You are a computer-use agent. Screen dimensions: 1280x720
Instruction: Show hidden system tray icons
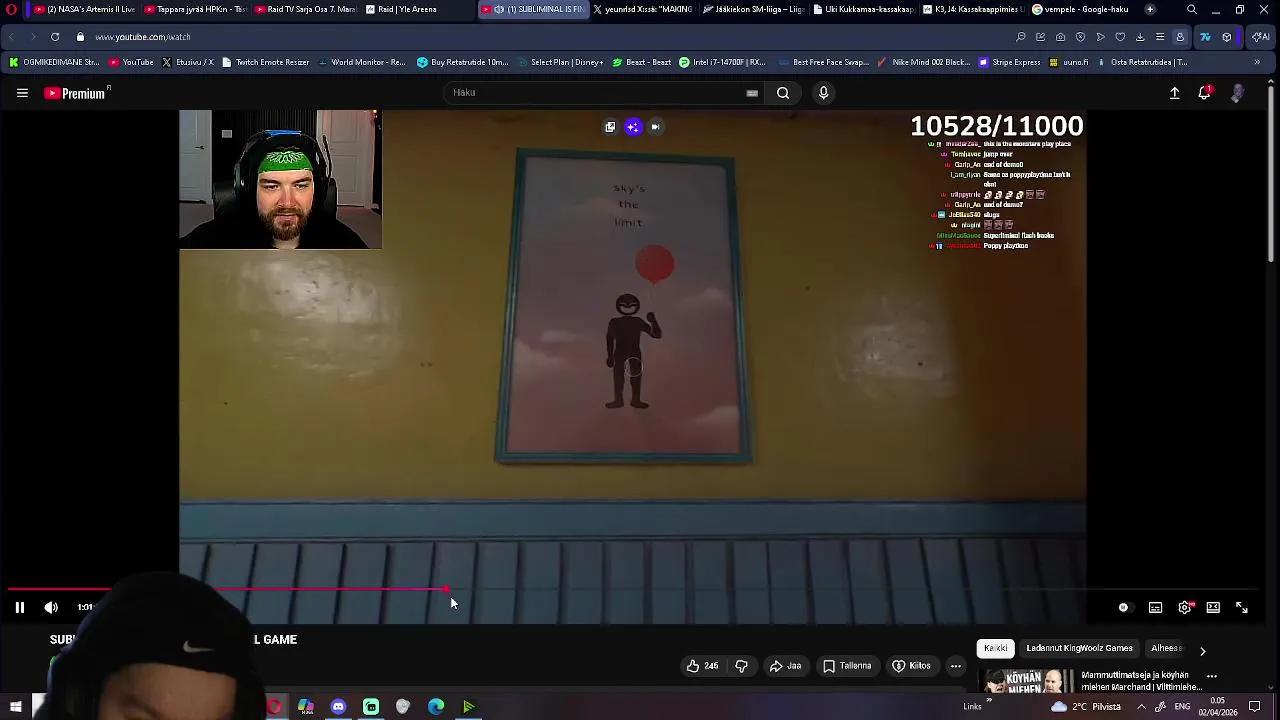click(x=1141, y=707)
